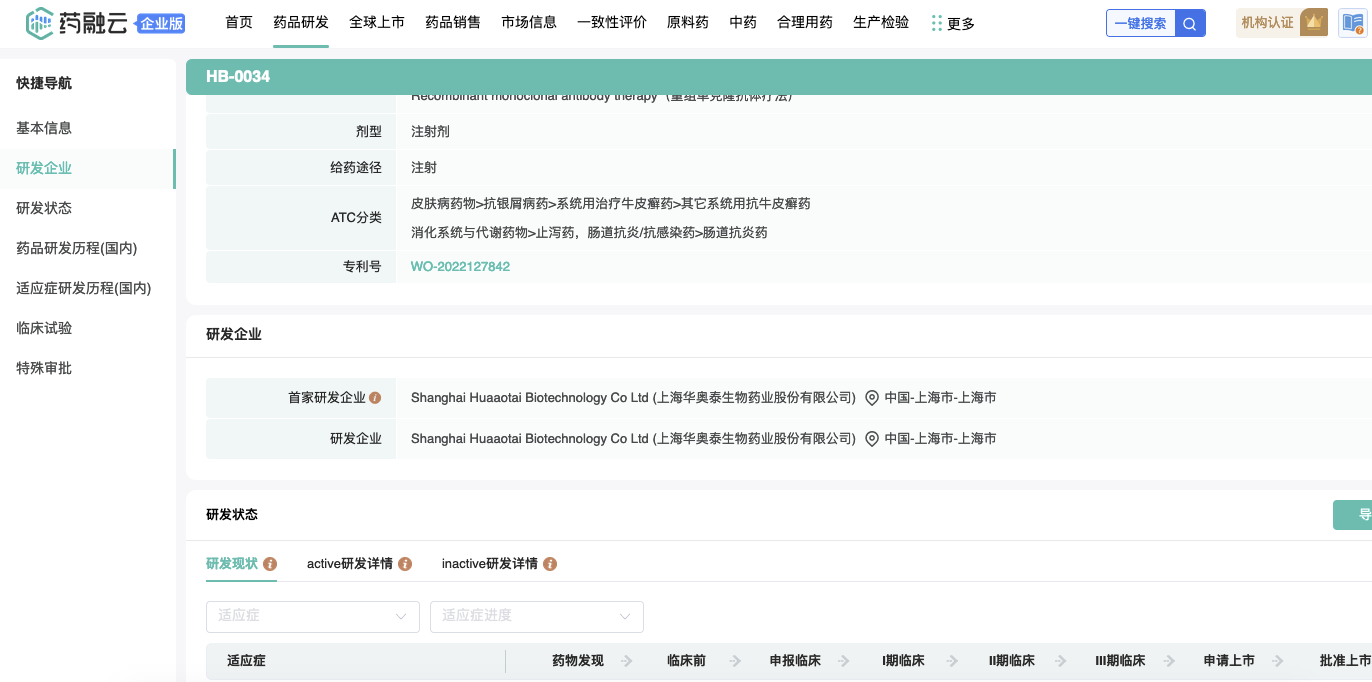1372x682 pixels.
Task: Click info icon beside 研发现状 tab
Action: coord(270,564)
